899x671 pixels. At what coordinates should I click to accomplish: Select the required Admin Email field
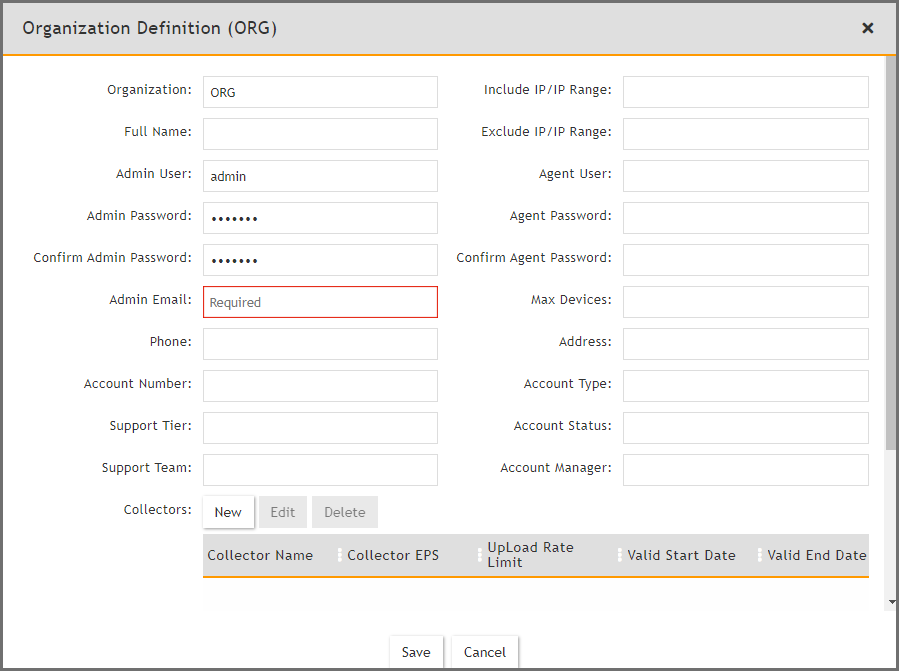(x=320, y=302)
